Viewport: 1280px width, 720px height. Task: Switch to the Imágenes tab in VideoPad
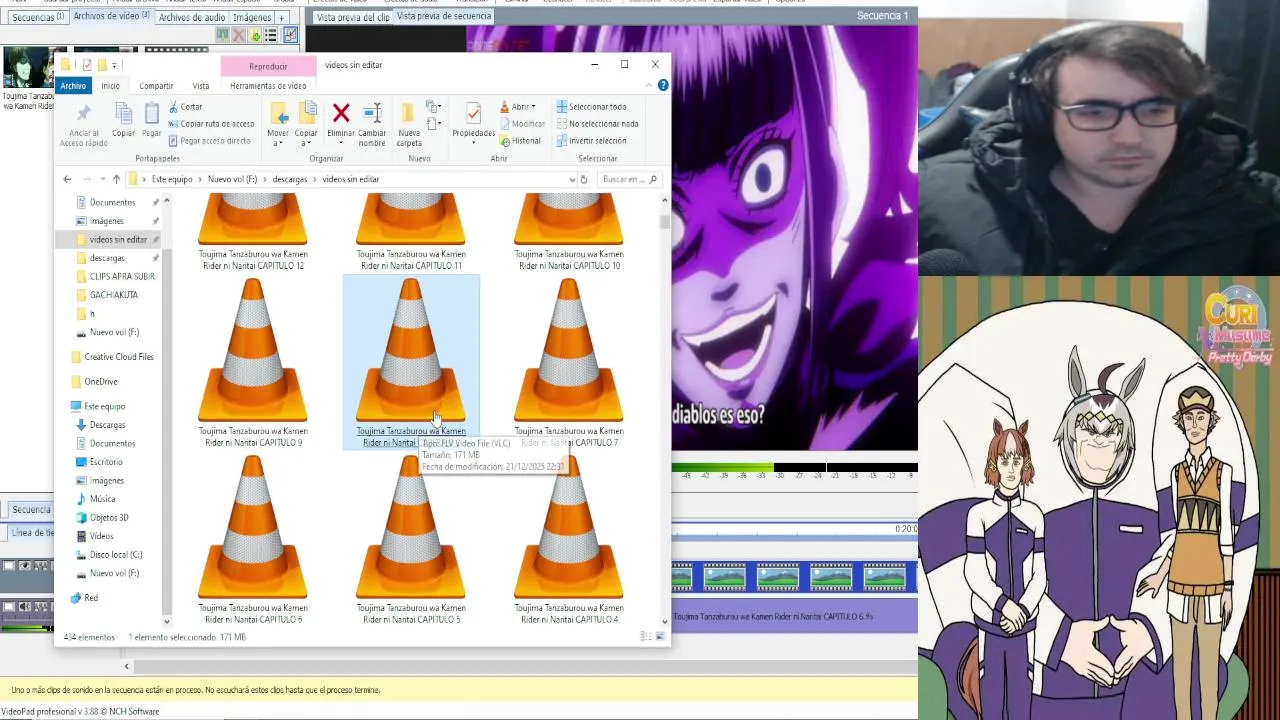252,17
